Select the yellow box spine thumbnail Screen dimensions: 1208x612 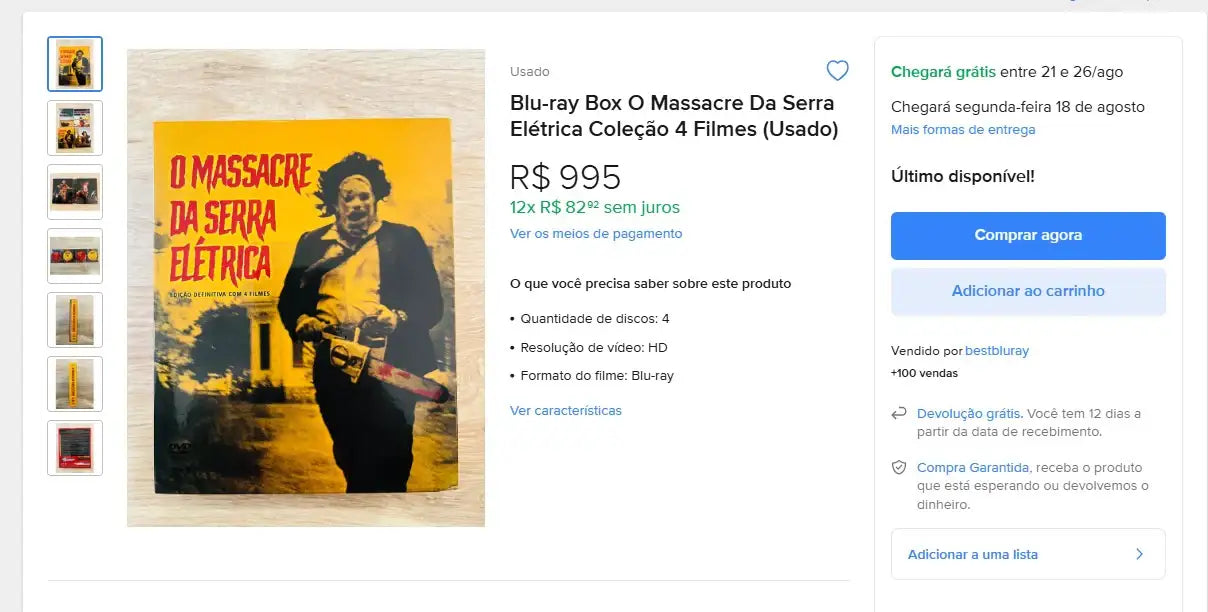(75, 320)
